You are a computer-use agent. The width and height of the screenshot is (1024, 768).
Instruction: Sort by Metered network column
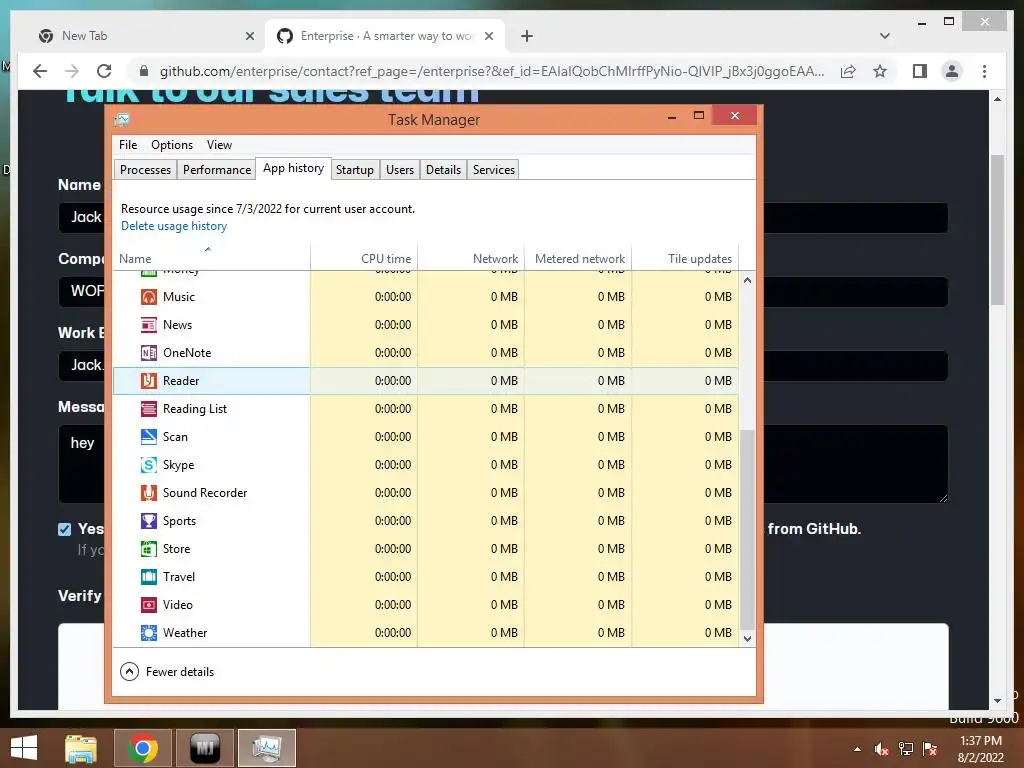click(578, 258)
